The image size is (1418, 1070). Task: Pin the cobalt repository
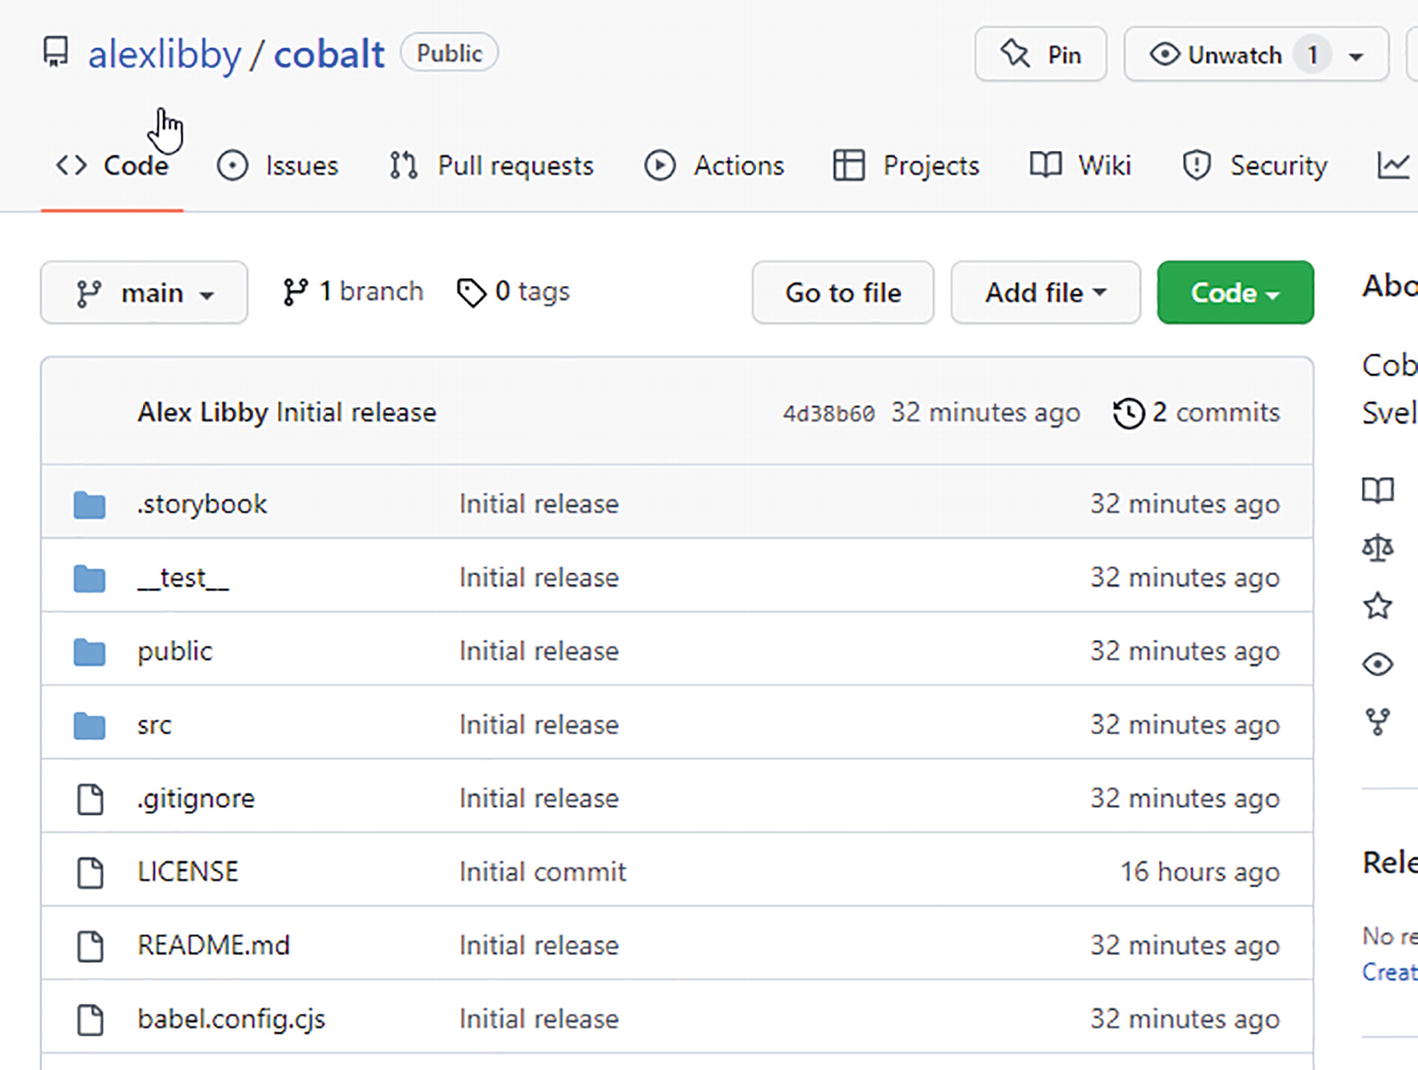pyautogui.click(x=1040, y=54)
